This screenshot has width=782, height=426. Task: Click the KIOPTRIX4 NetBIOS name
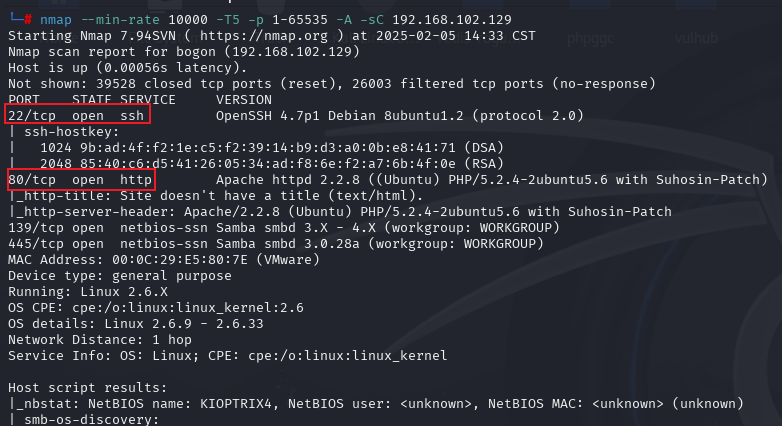coord(236,404)
